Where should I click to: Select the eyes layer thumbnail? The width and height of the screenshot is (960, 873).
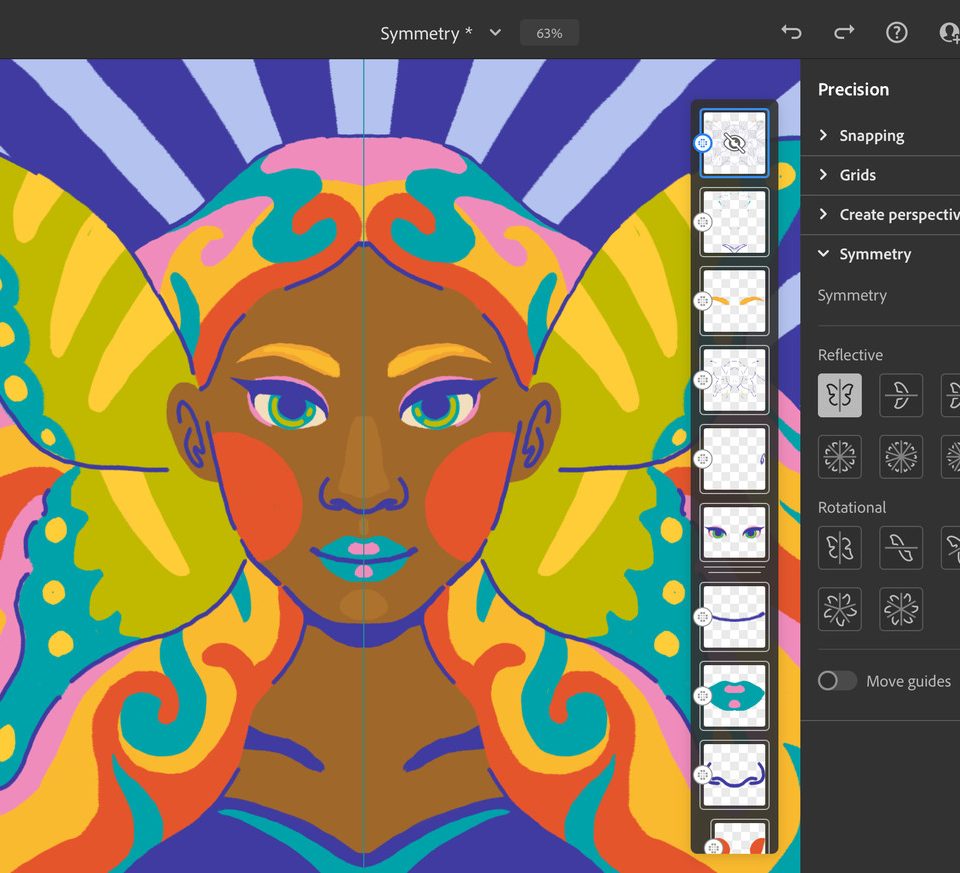[x=734, y=536]
